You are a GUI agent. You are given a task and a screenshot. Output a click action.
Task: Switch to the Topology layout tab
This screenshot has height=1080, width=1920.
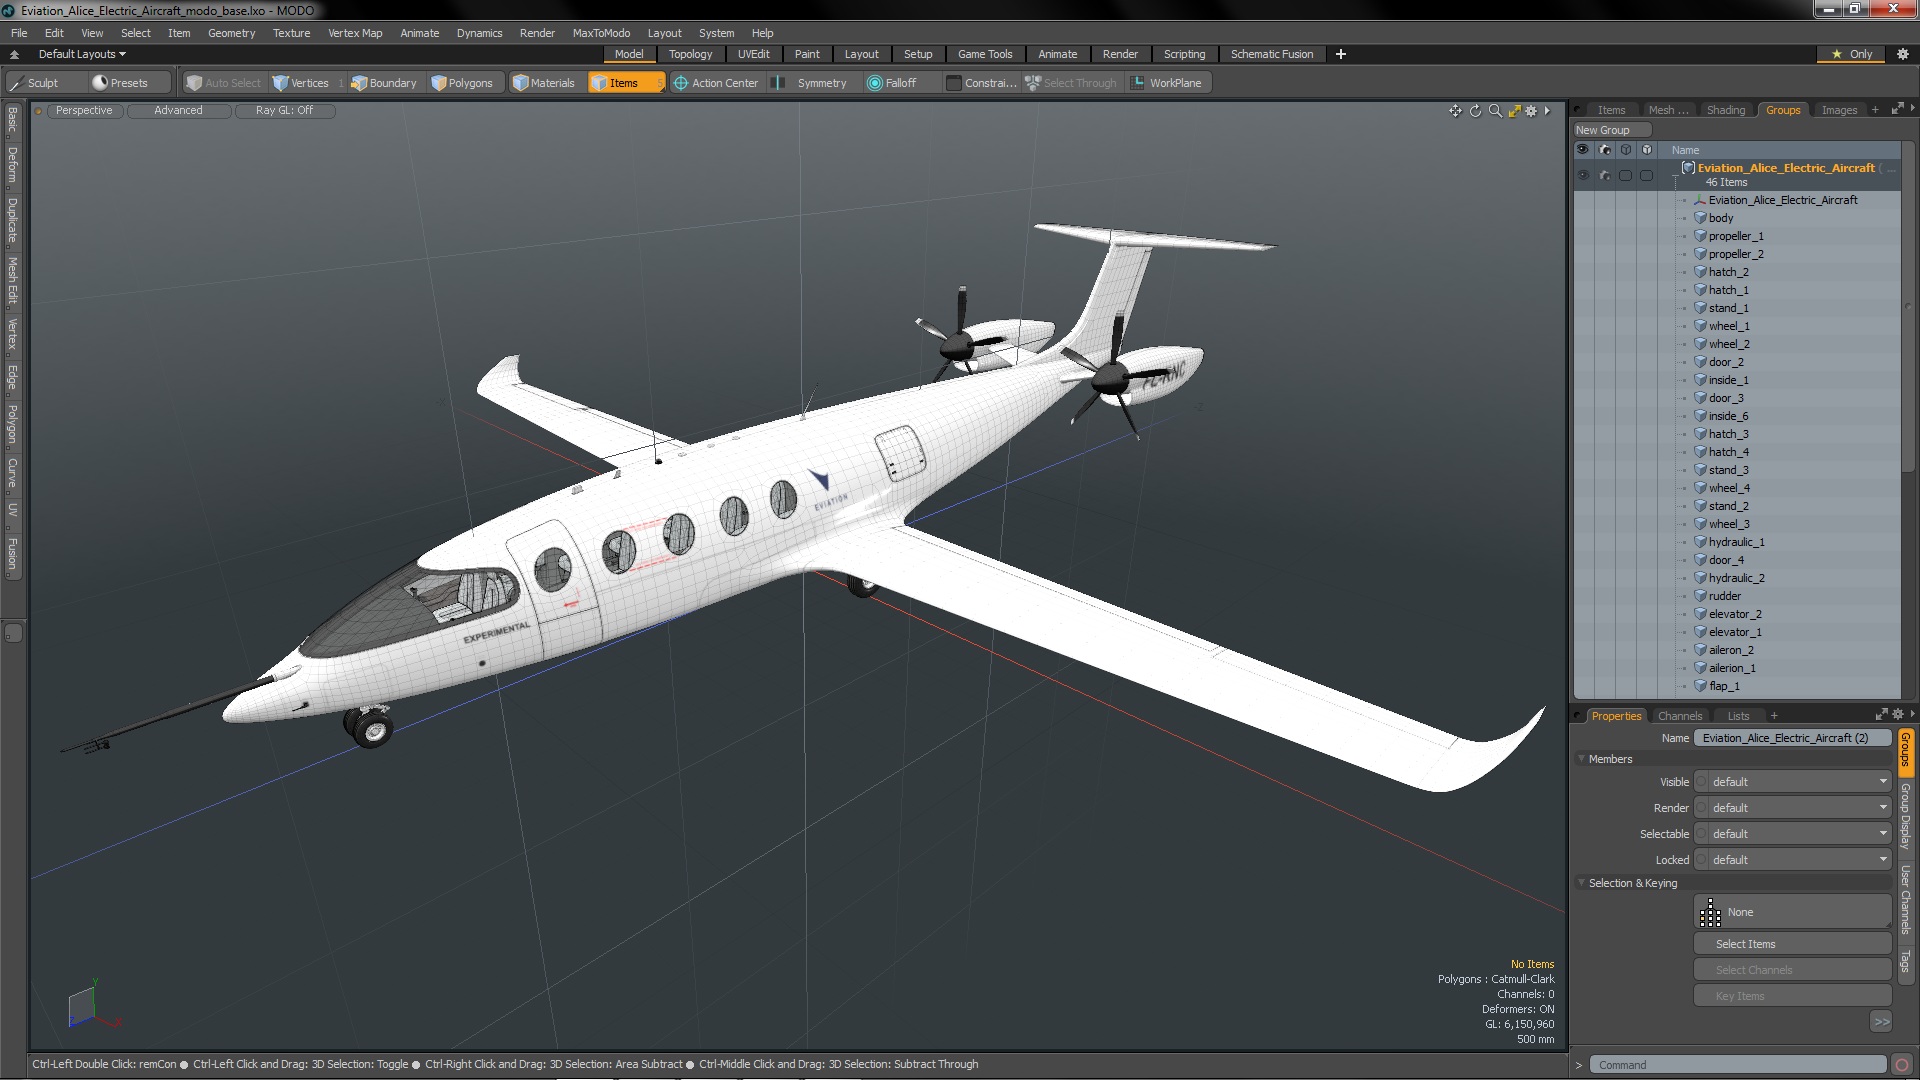point(690,54)
